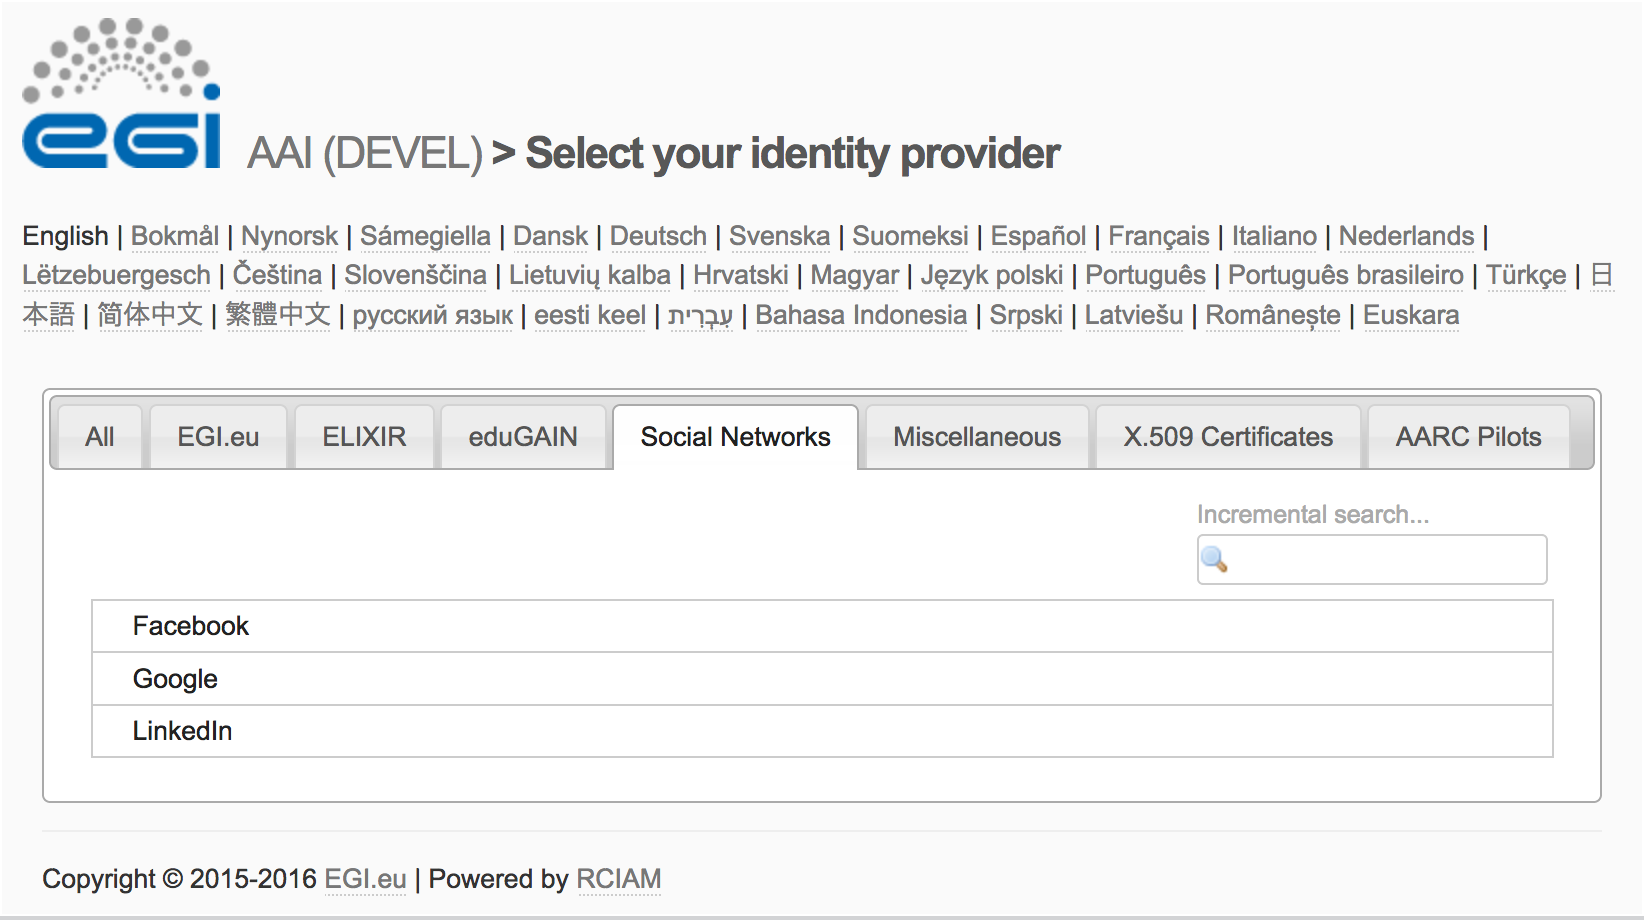Switch language to Svenska
Screen dimensions: 1644x920
(779, 236)
